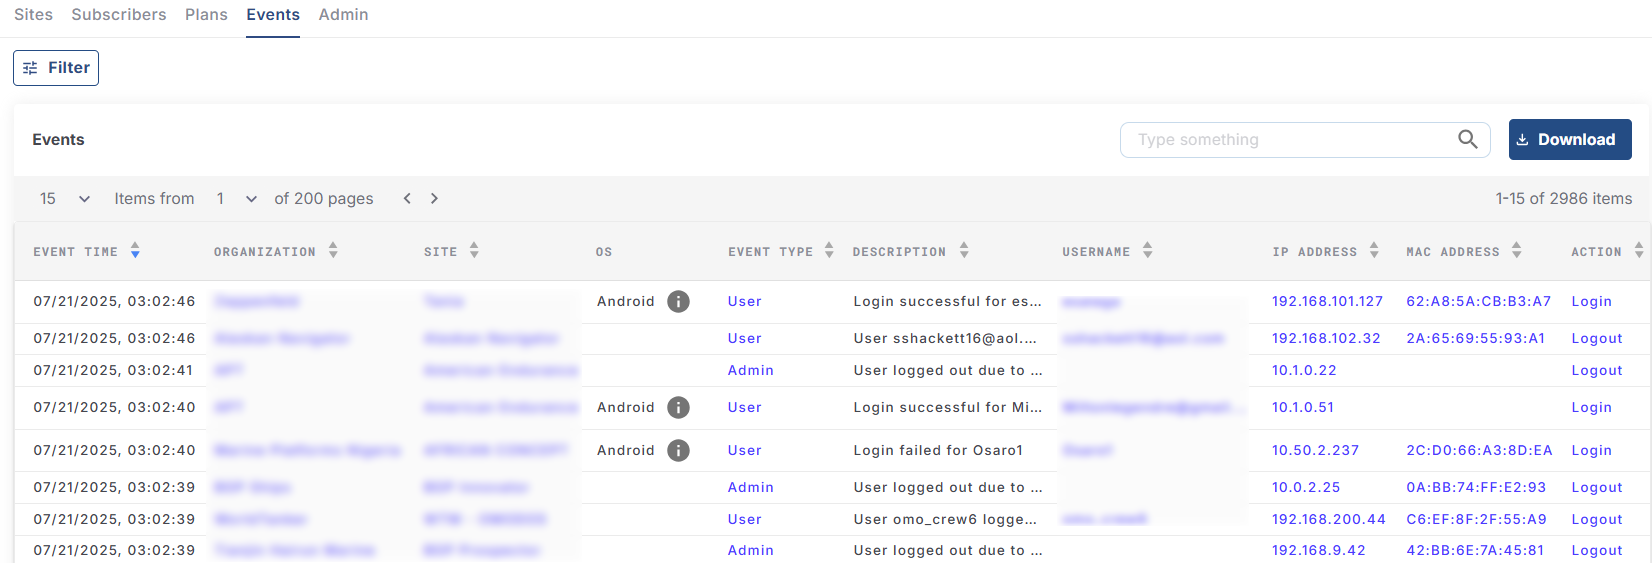The image size is (1652, 563).
Task: Expand the 15 items-per-page dropdown
Action: (84, 199)
